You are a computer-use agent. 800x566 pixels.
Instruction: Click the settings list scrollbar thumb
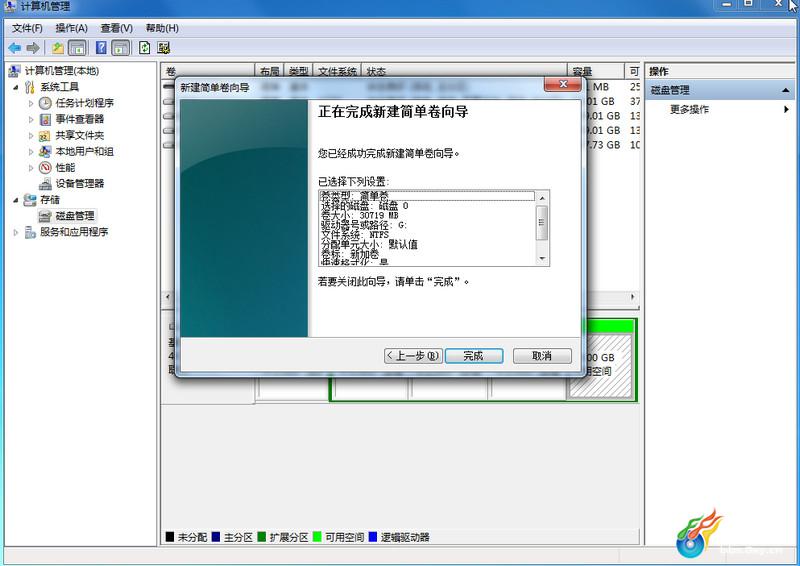tap(542, 223)
